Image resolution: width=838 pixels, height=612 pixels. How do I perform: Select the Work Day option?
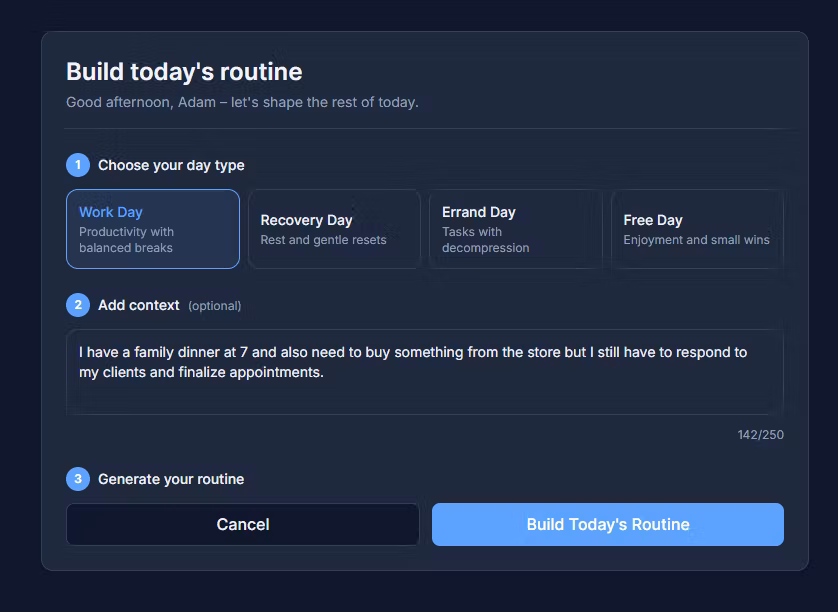153,229
